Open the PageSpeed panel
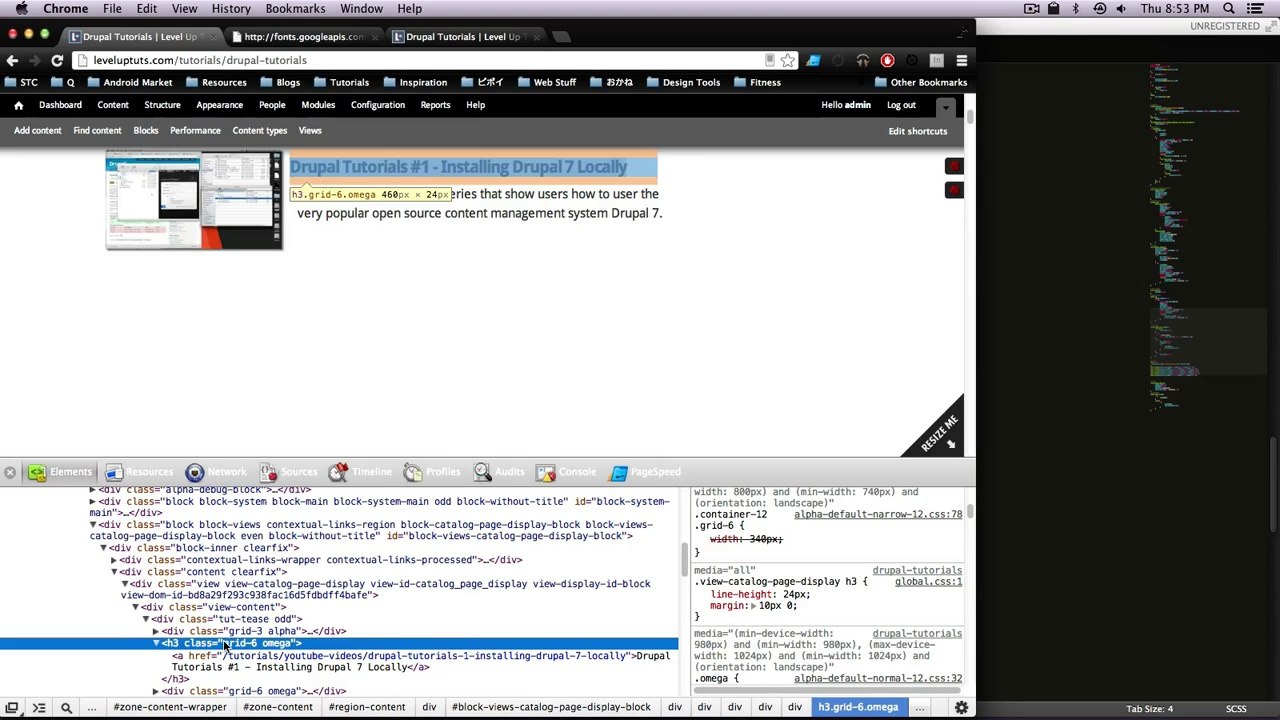This screenshot has width=1280, height=720. [645, 472]
